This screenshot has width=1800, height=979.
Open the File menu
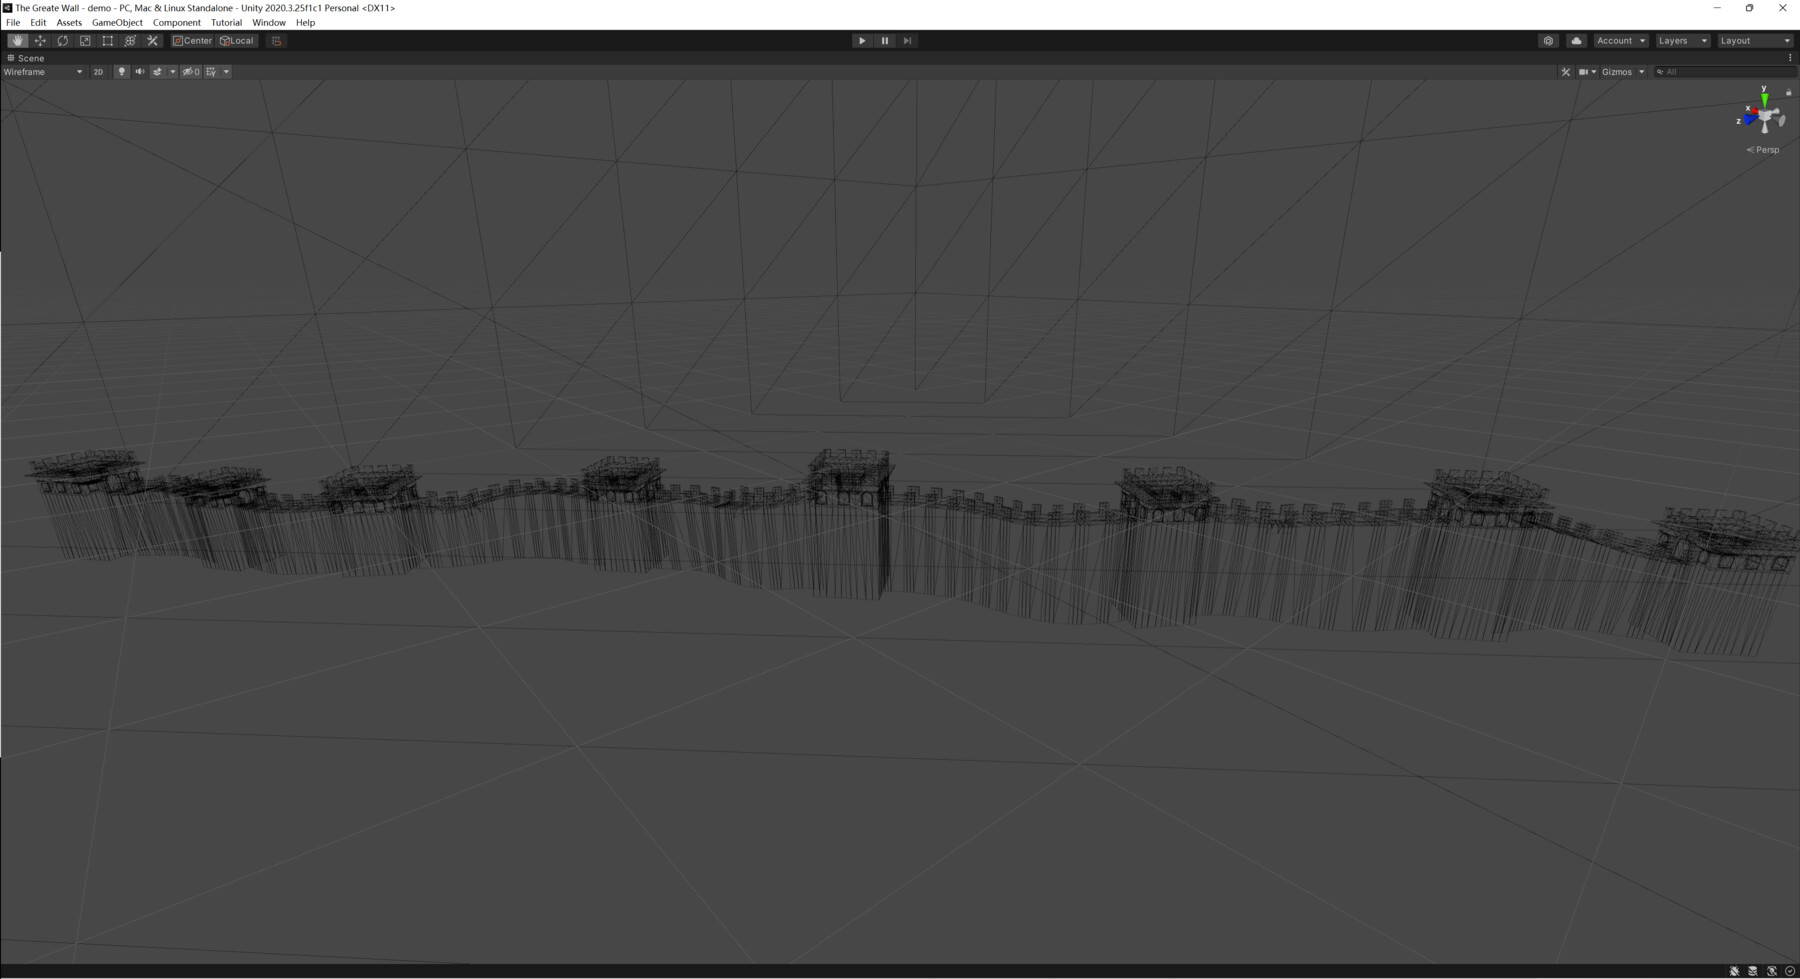point(13,22)
